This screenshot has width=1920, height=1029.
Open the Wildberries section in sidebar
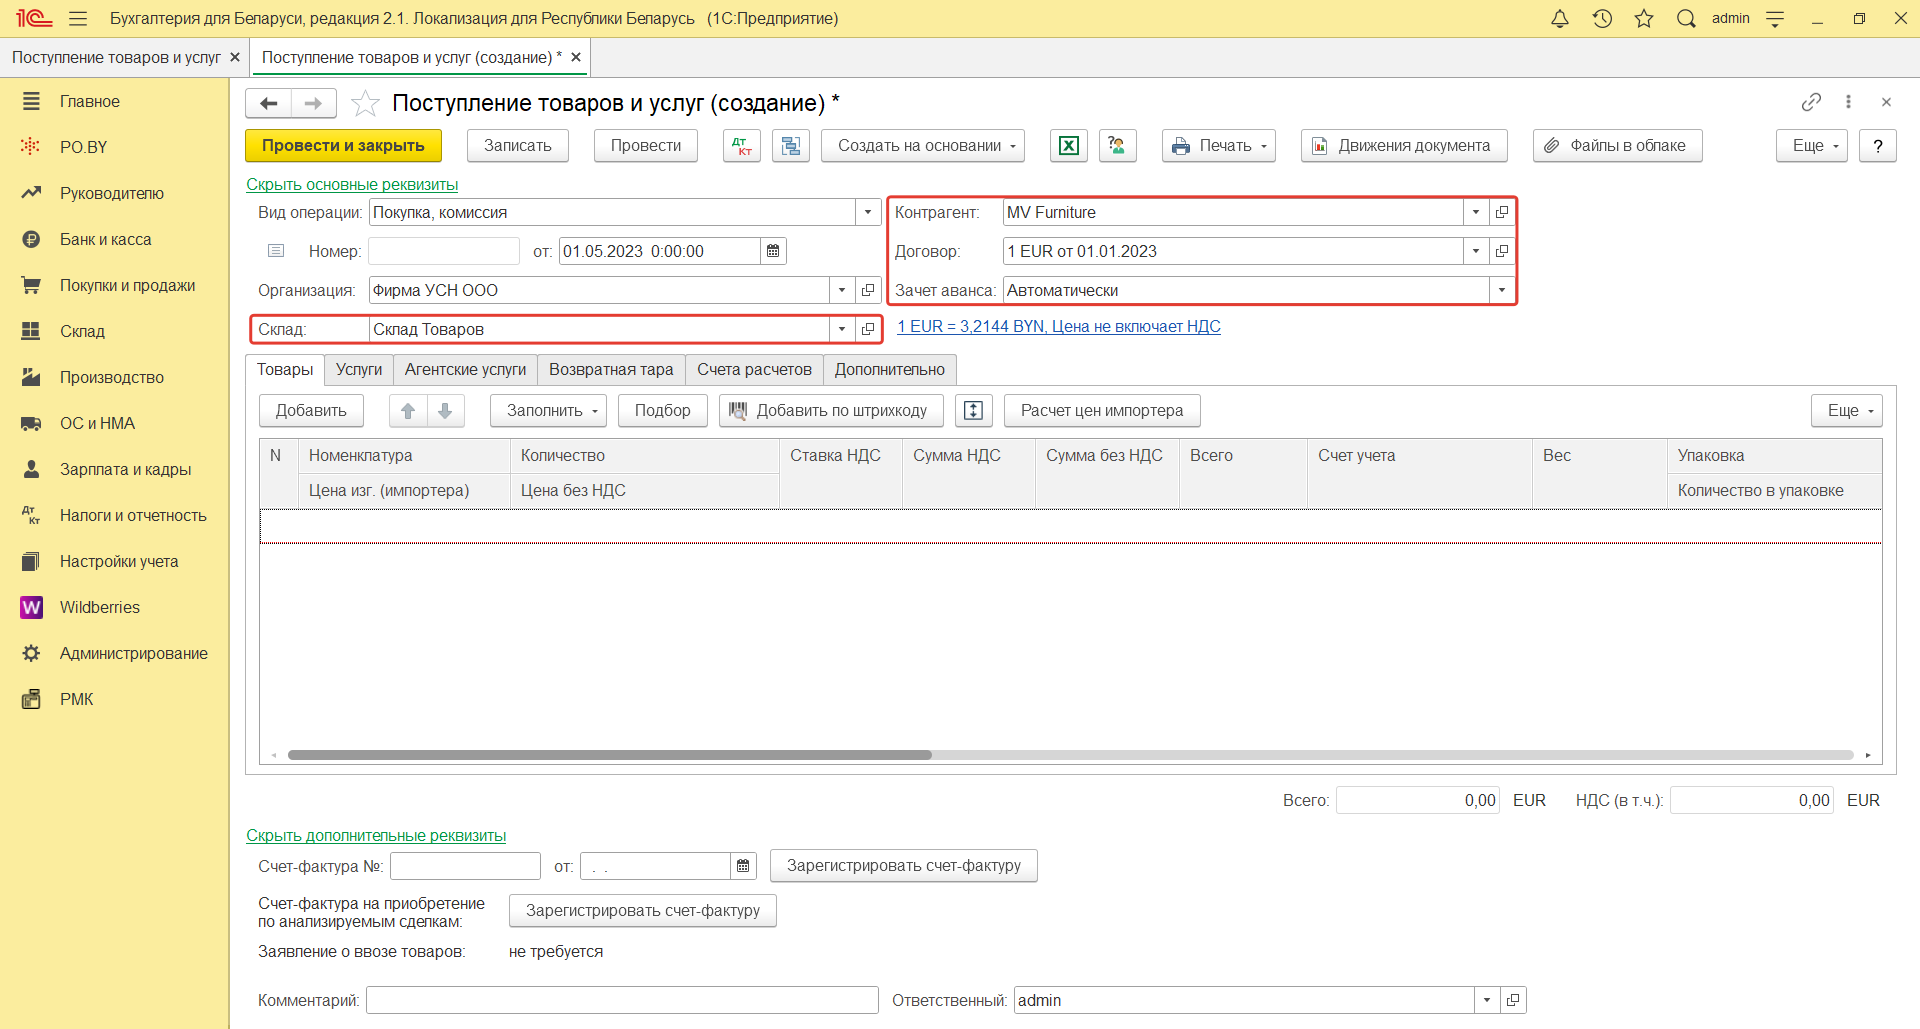[99, 607]
